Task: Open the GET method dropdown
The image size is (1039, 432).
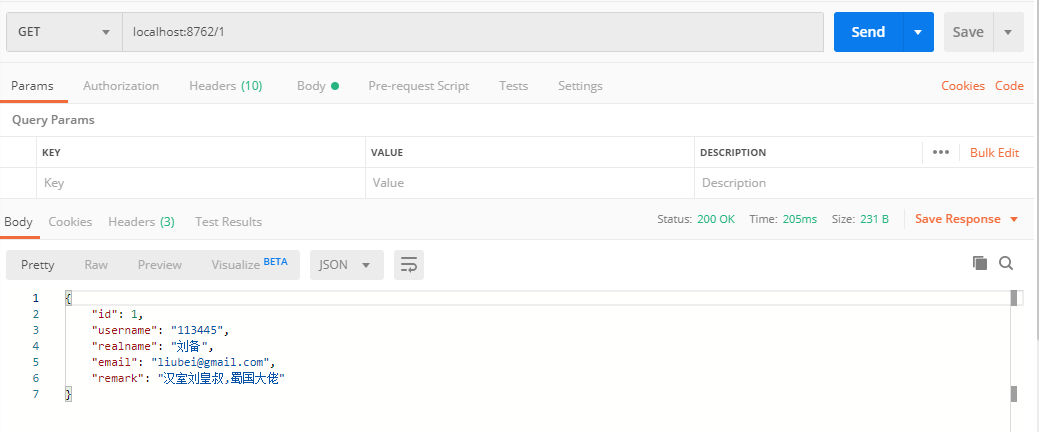Action: [64, 32]
